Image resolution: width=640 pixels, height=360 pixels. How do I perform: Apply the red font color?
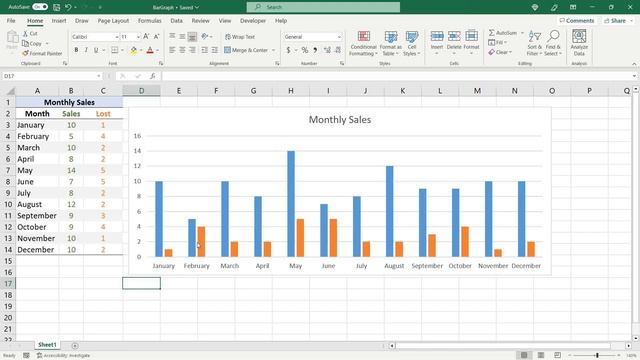click(x=150, y=50)
